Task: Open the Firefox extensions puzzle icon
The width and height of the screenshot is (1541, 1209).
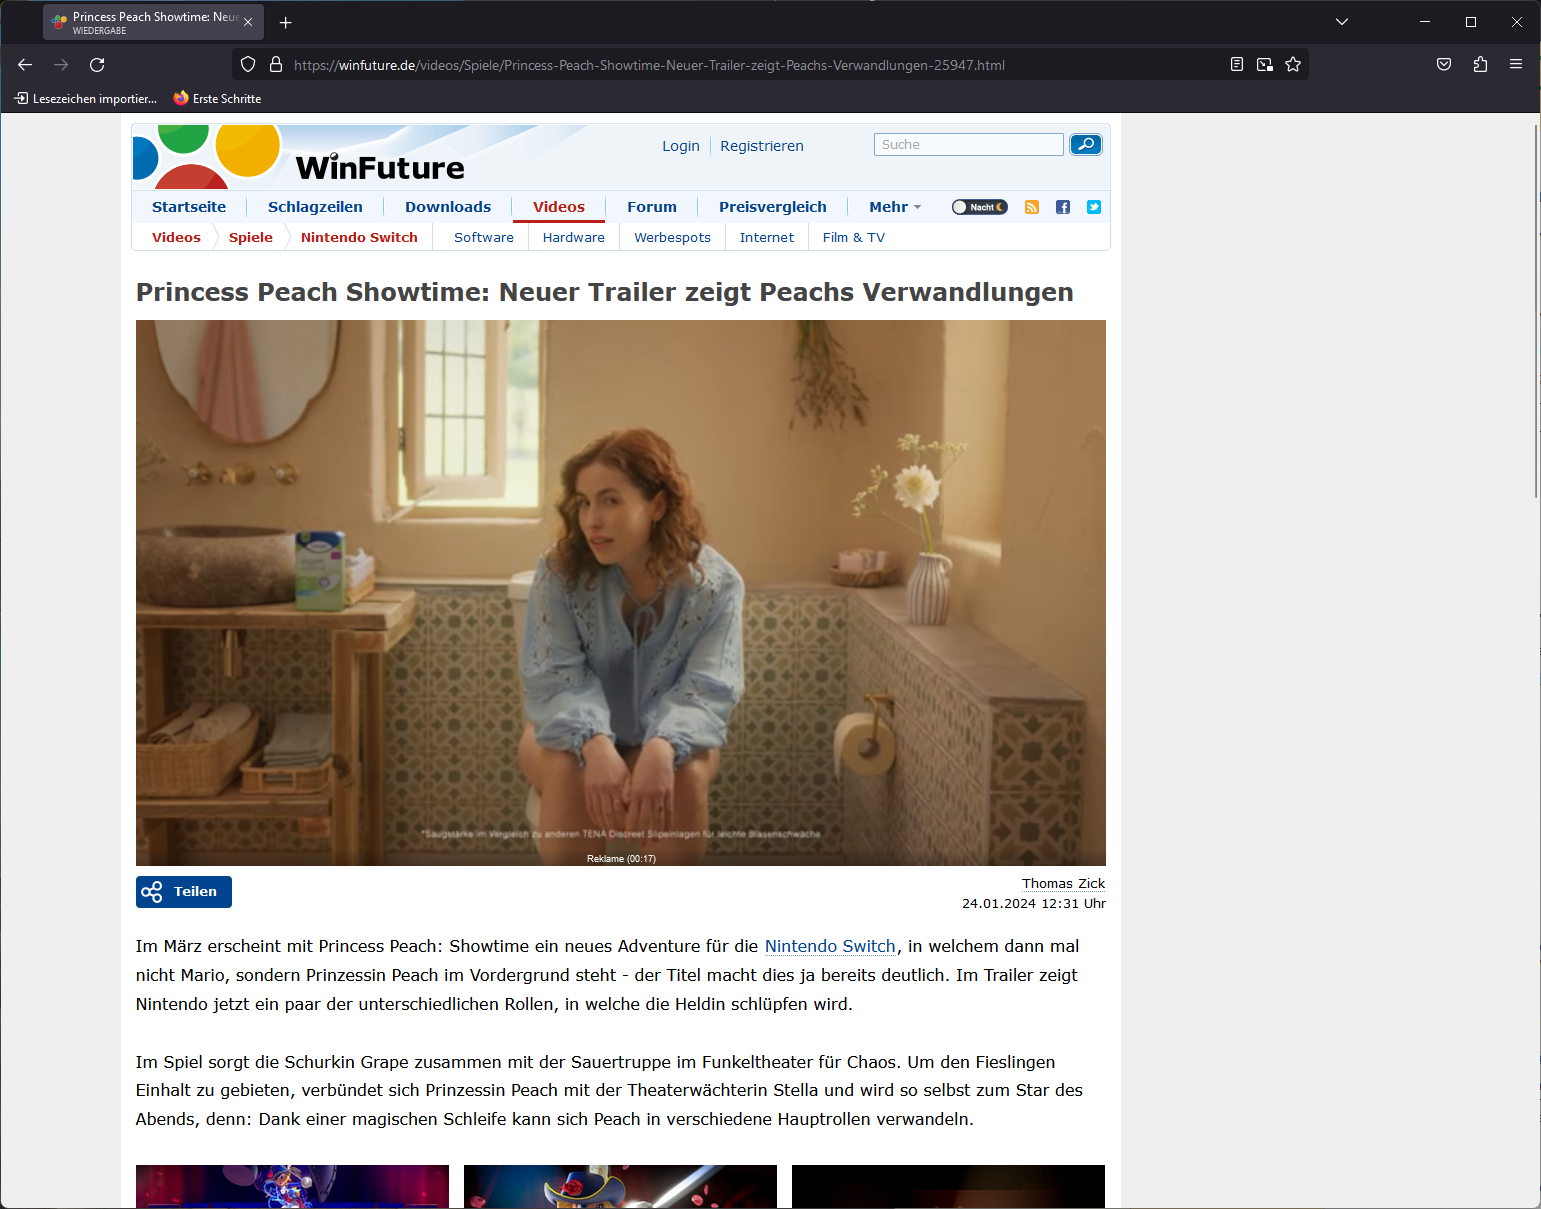Action: coord(1480,65)
